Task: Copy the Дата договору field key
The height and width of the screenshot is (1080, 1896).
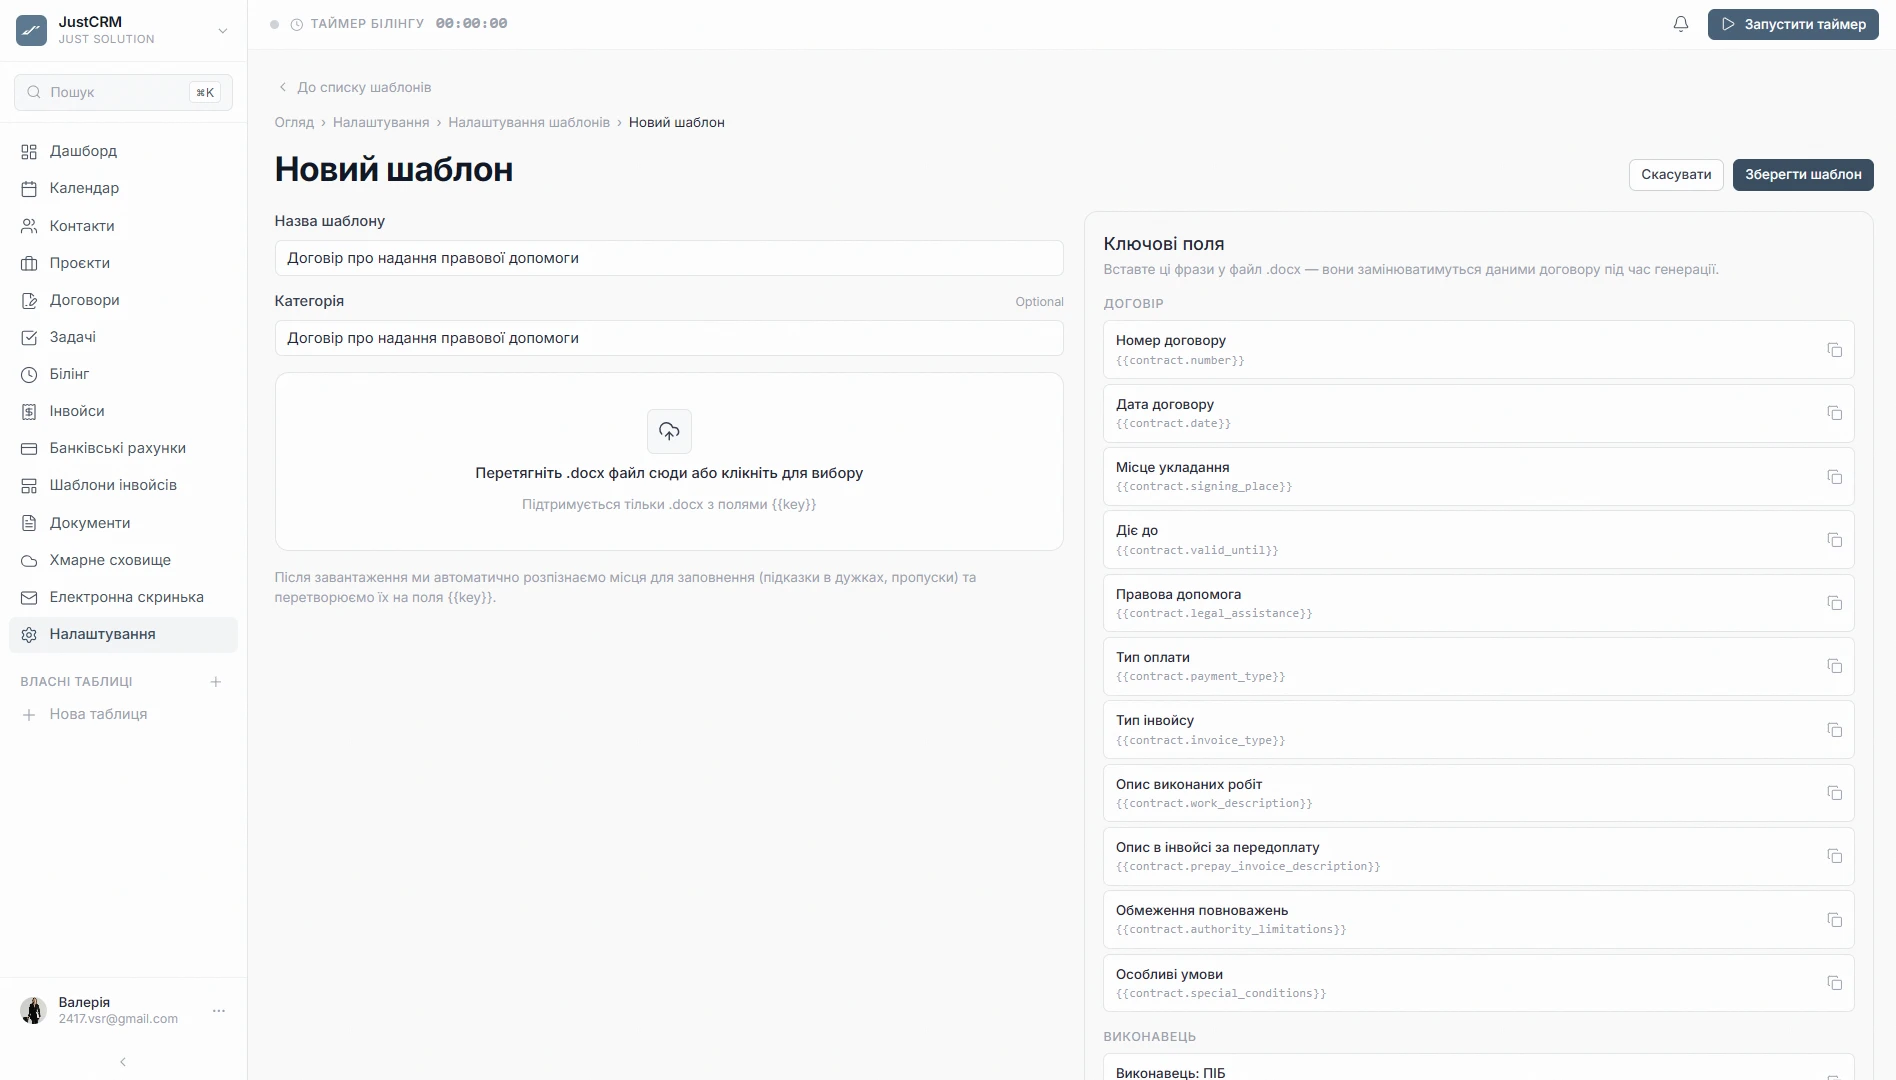Action: pyautogui.click(x=1834, y=413)
